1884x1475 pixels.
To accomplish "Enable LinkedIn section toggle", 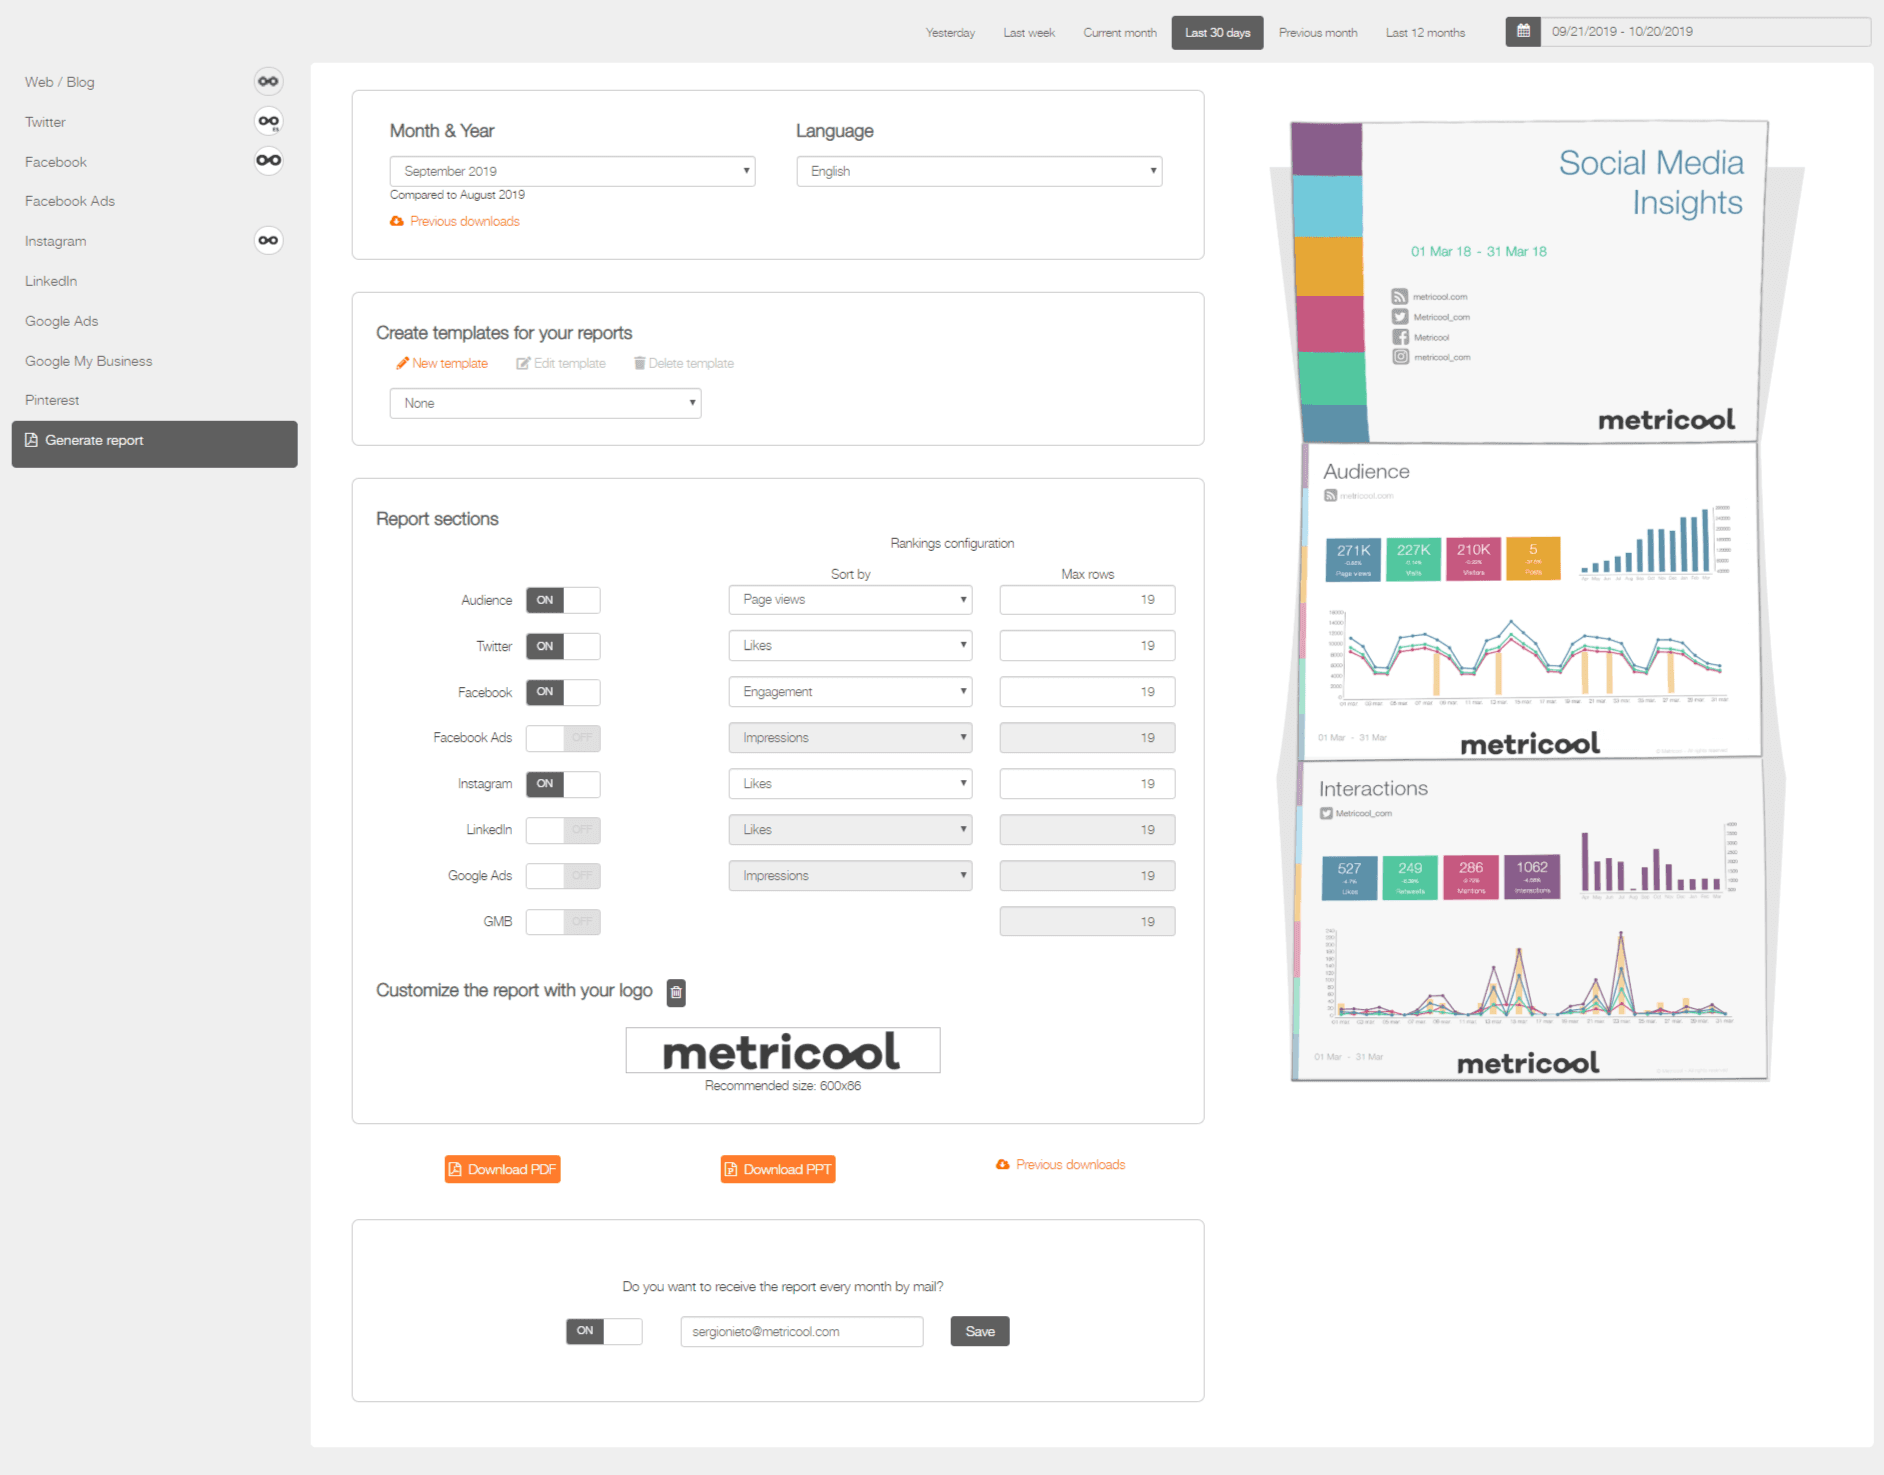I will tap(563, 830).
